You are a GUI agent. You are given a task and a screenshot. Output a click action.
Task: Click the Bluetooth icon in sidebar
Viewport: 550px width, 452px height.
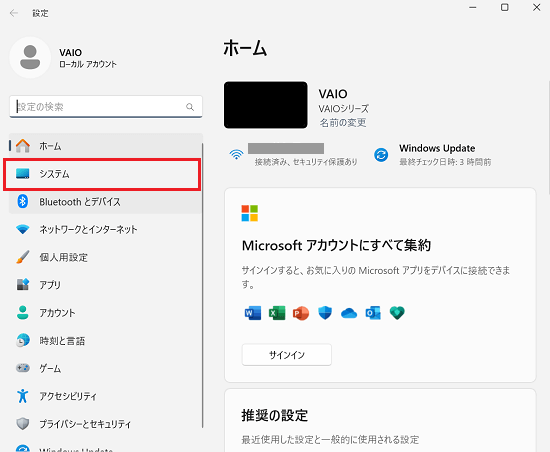(23, 201)
